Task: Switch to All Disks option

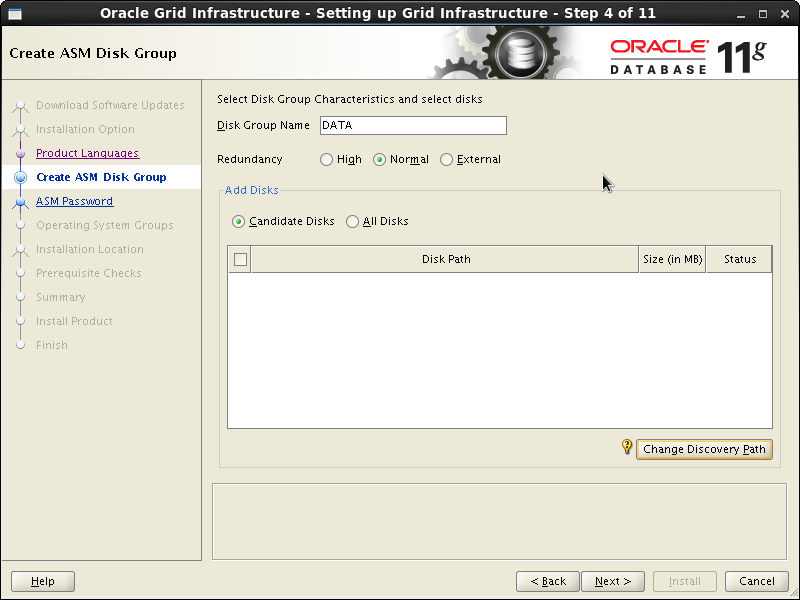Action: (x=353, y=221)
